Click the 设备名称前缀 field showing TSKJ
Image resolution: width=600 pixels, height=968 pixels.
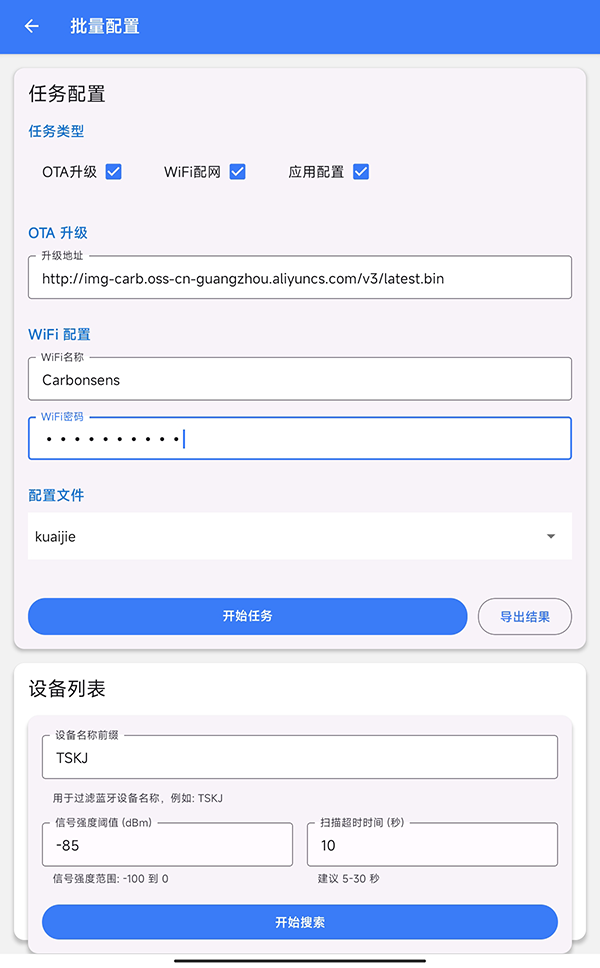pyautogui.click(x=300, y=757)
